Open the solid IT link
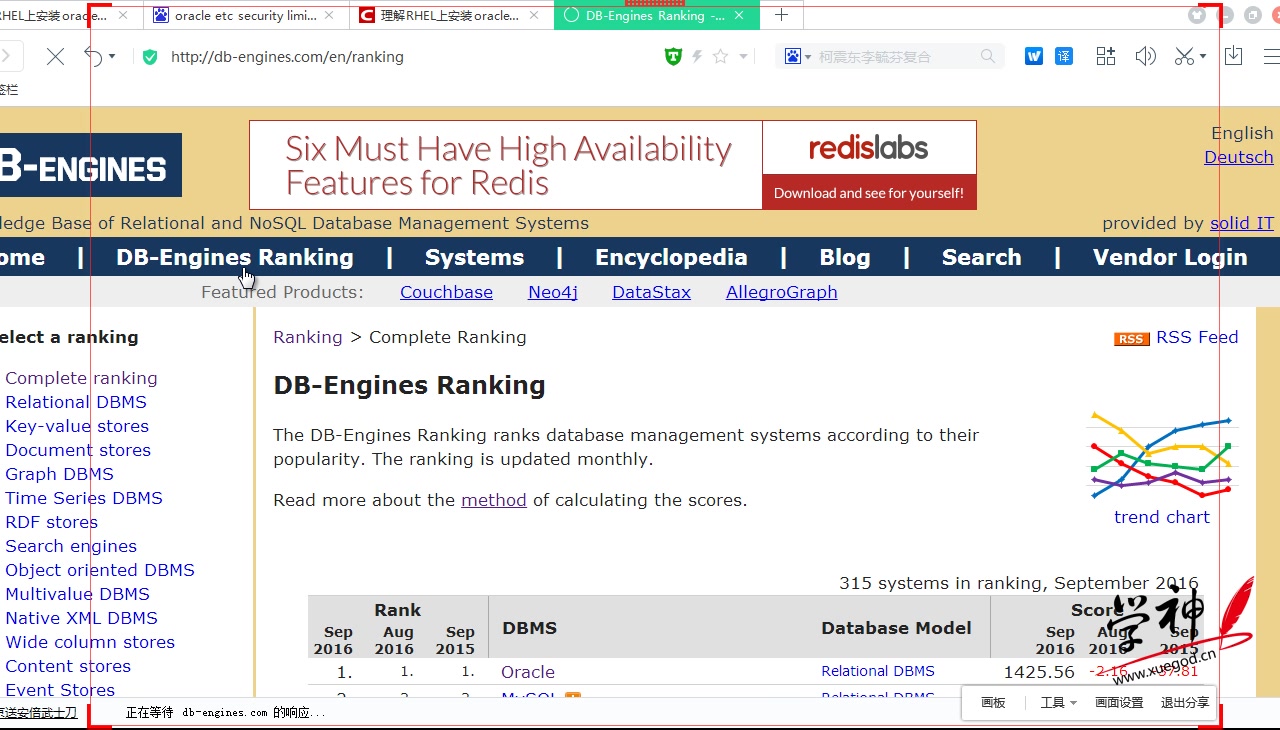This screenshot has height=730, width=1280. click(1242, 223)
